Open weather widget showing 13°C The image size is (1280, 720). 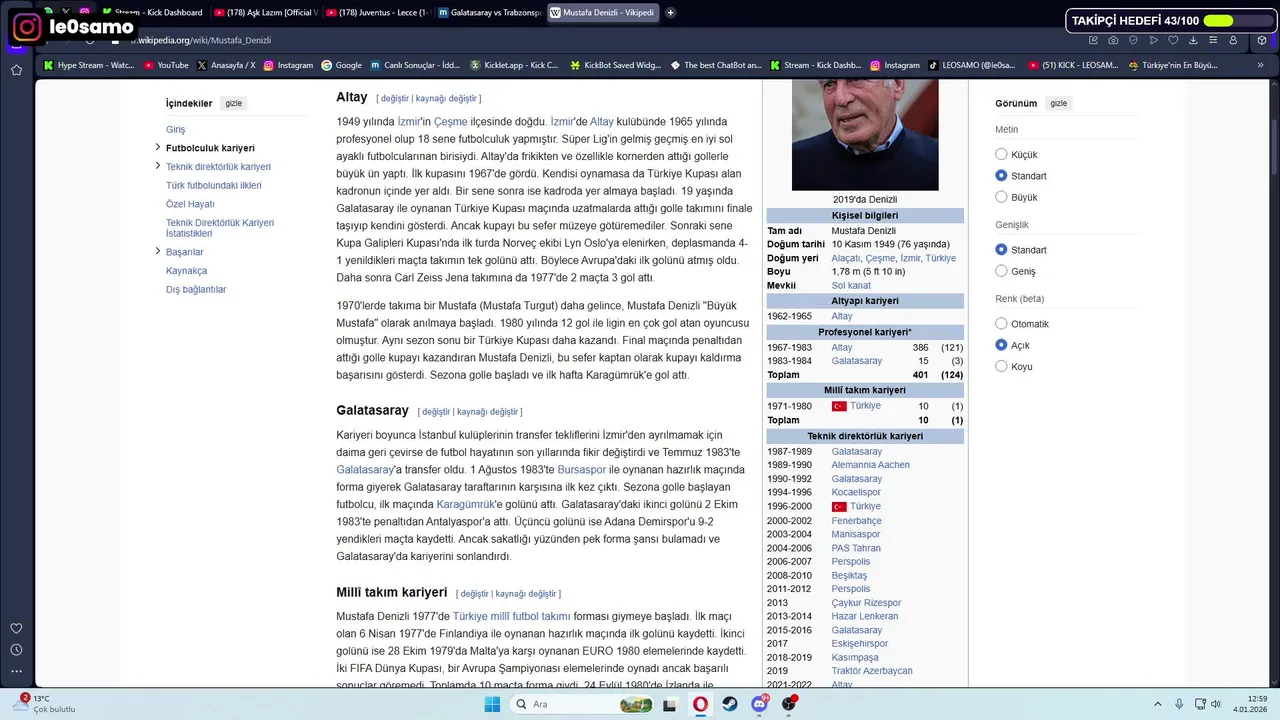[x=45, y=704]
